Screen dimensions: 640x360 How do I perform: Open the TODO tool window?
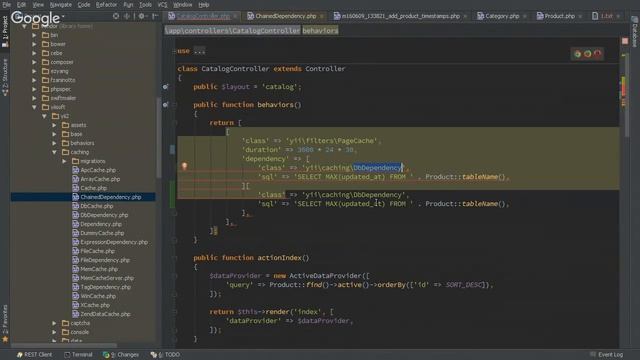pyautogui.click(x=165, y=355)
